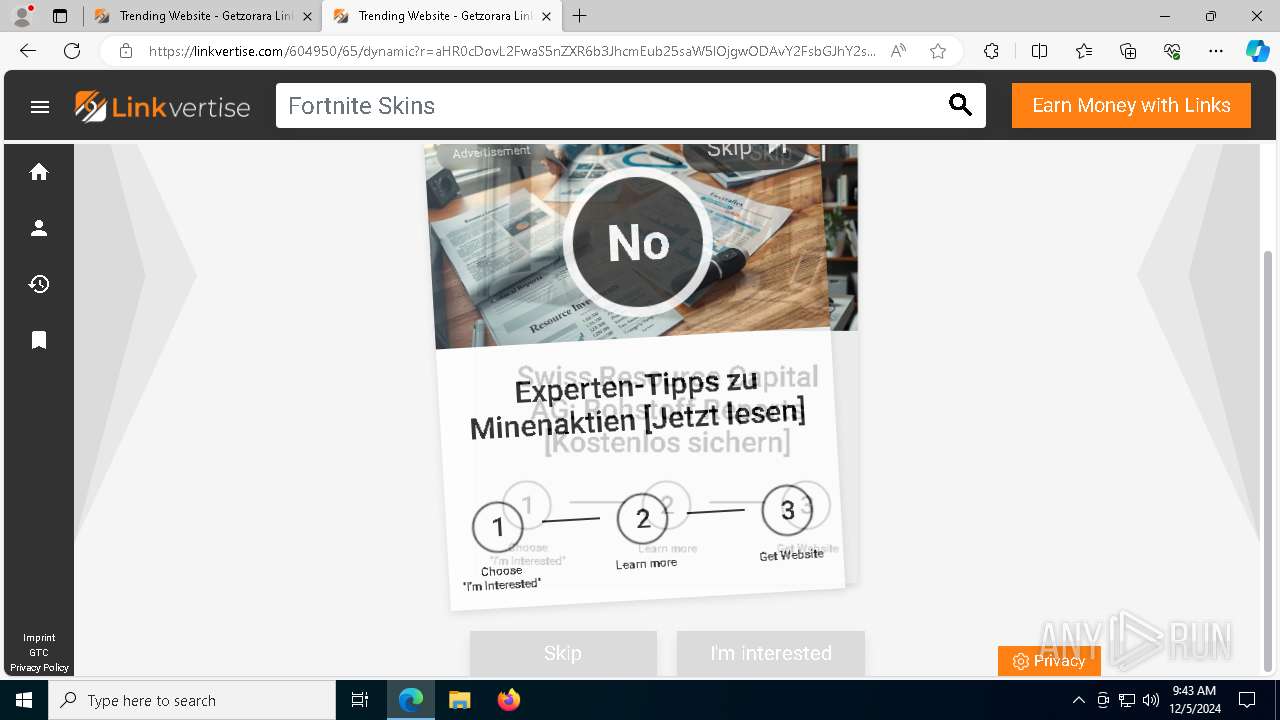1280x720 pixels.
Task: Click Earn Money with Links button
Action: pyautogui.click(x=1131, y=105)
